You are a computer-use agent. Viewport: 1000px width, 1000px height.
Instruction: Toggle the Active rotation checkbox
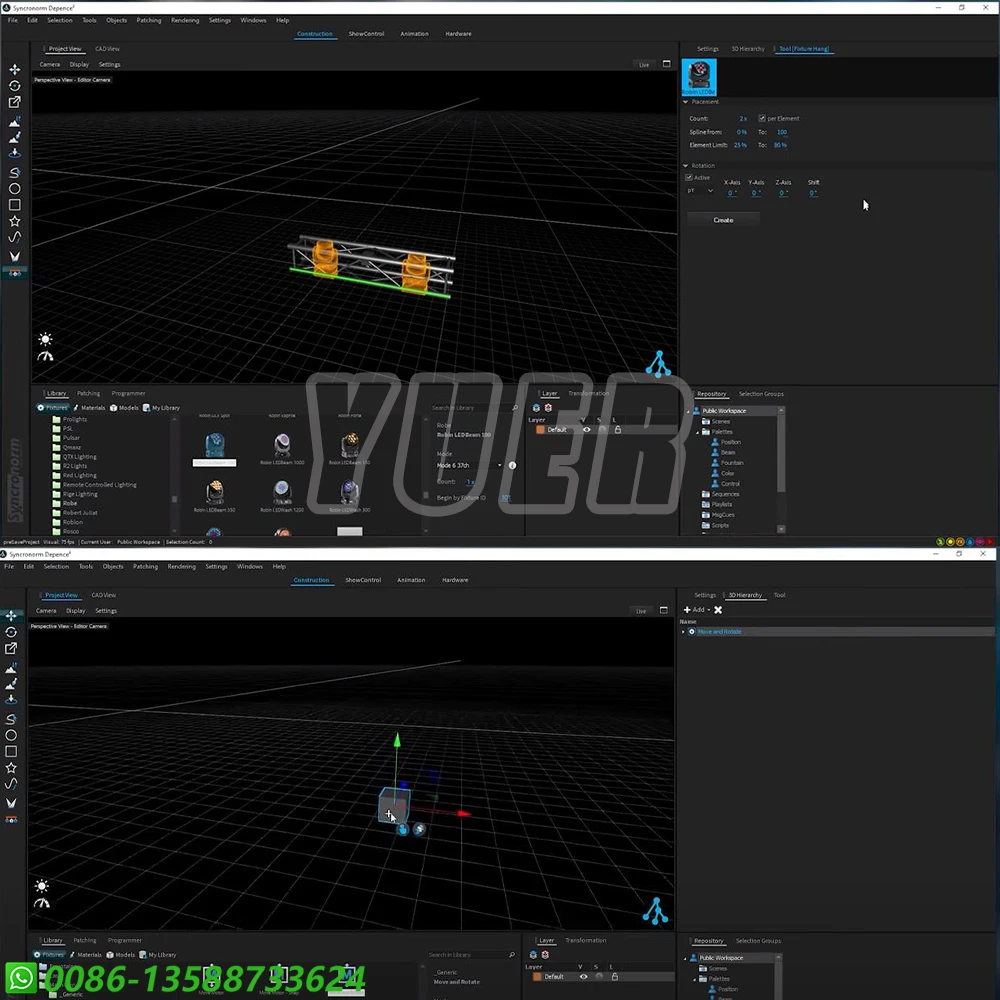click(689, 177)
